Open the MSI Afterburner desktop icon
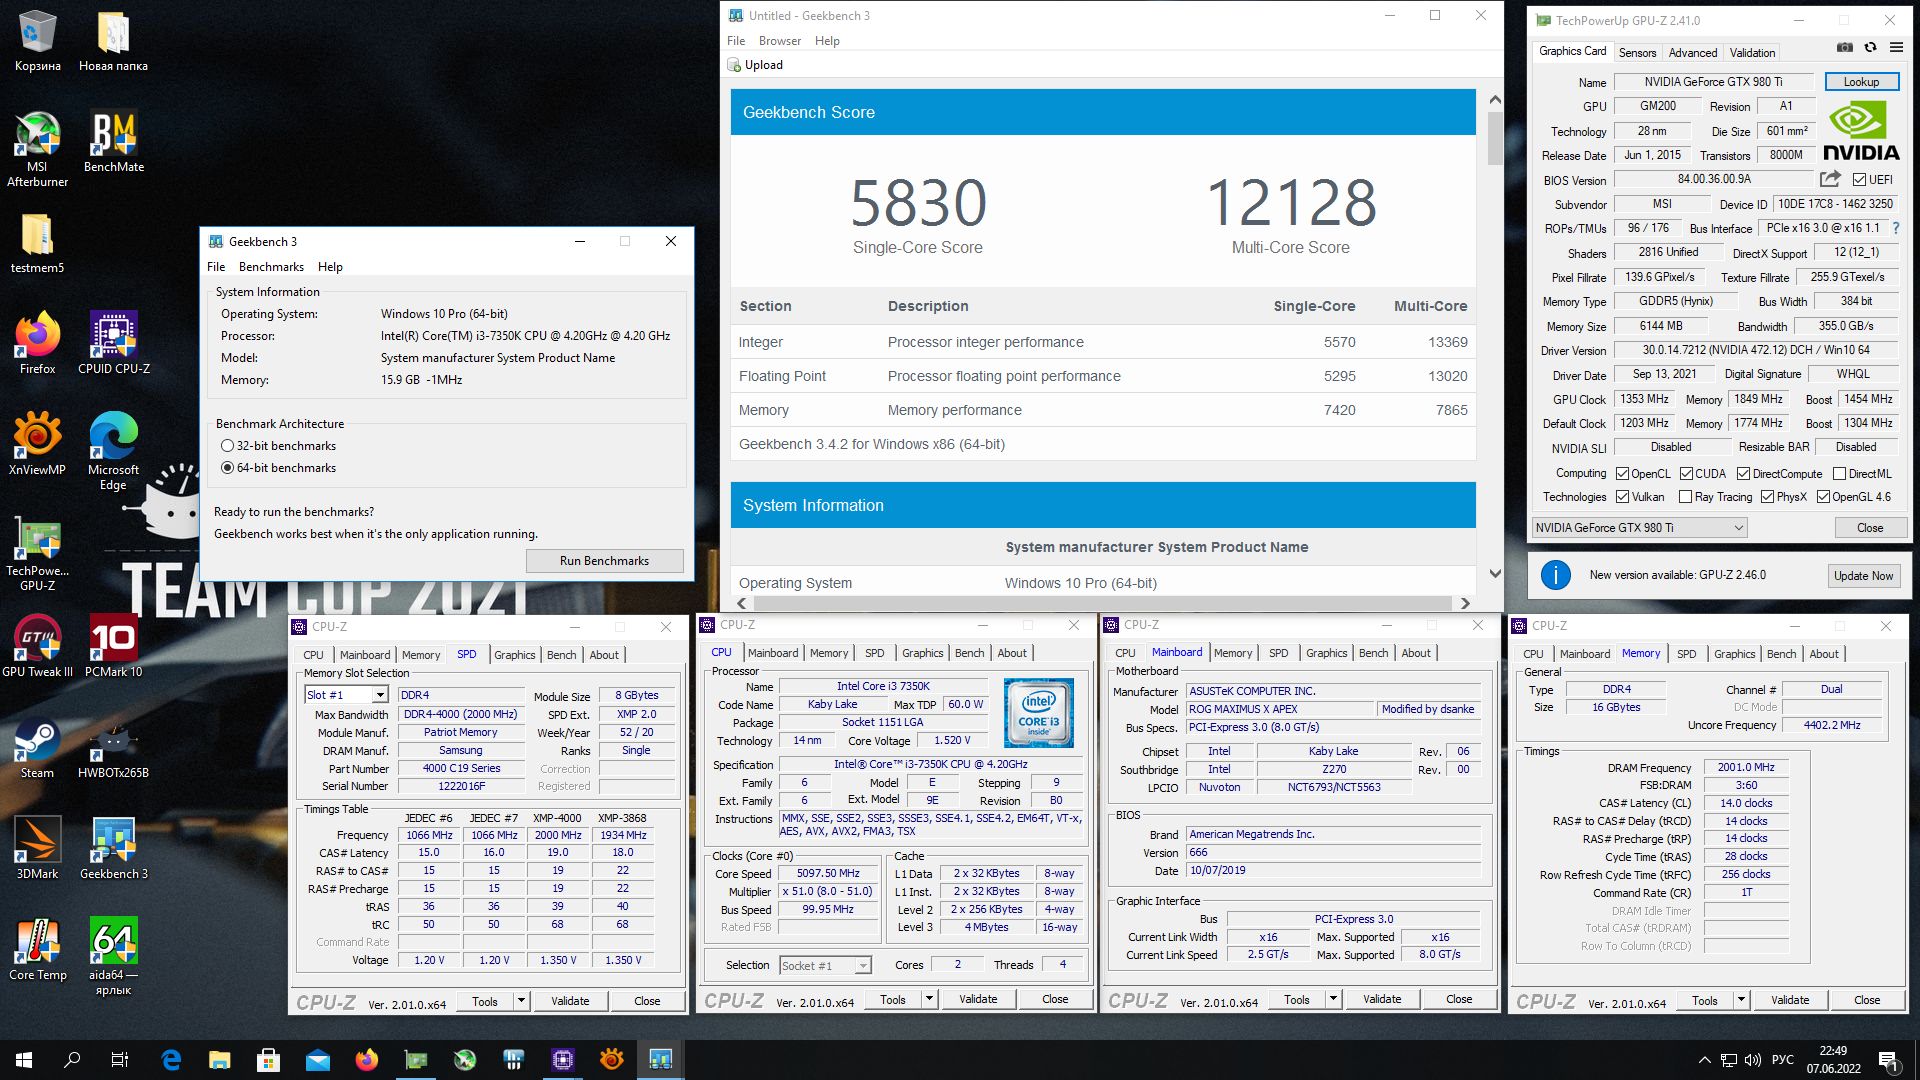 point(37,148)
